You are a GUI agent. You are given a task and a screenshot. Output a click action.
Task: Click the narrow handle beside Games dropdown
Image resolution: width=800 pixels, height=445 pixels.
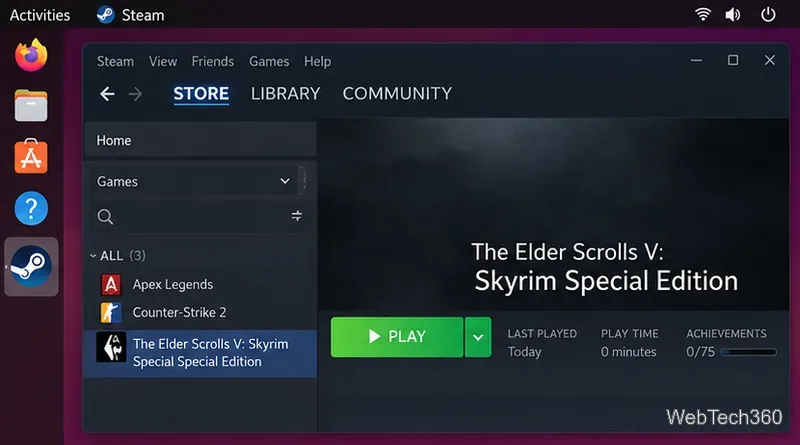pyautogui.click(x=303, y=179)
